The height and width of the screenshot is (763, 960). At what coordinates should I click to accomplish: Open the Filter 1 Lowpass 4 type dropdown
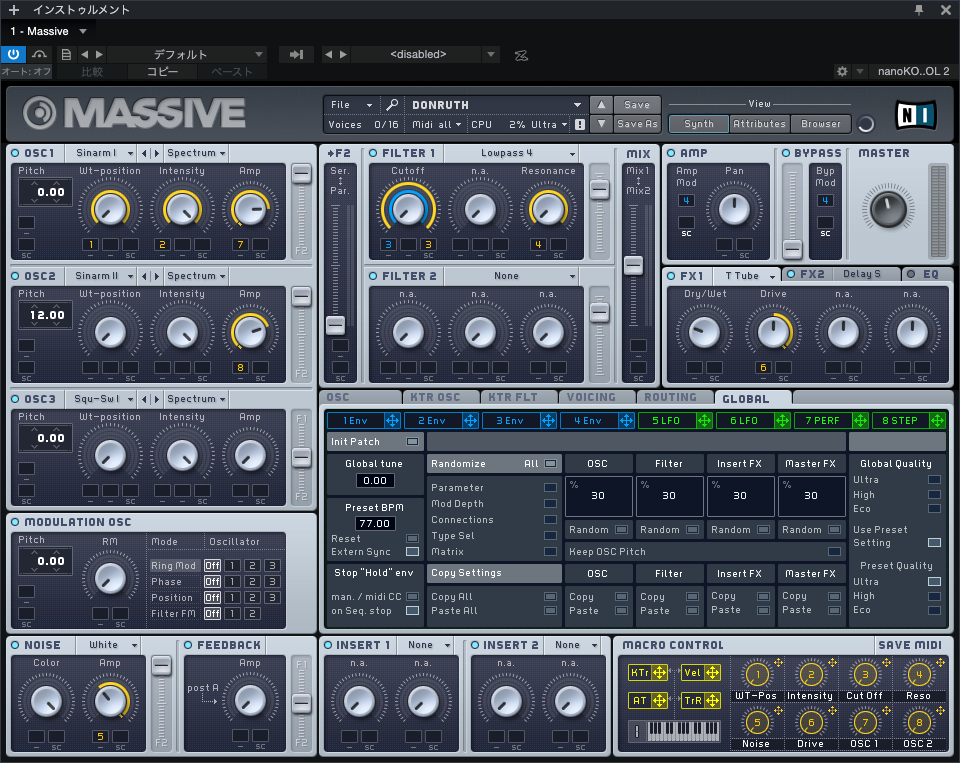511,153
